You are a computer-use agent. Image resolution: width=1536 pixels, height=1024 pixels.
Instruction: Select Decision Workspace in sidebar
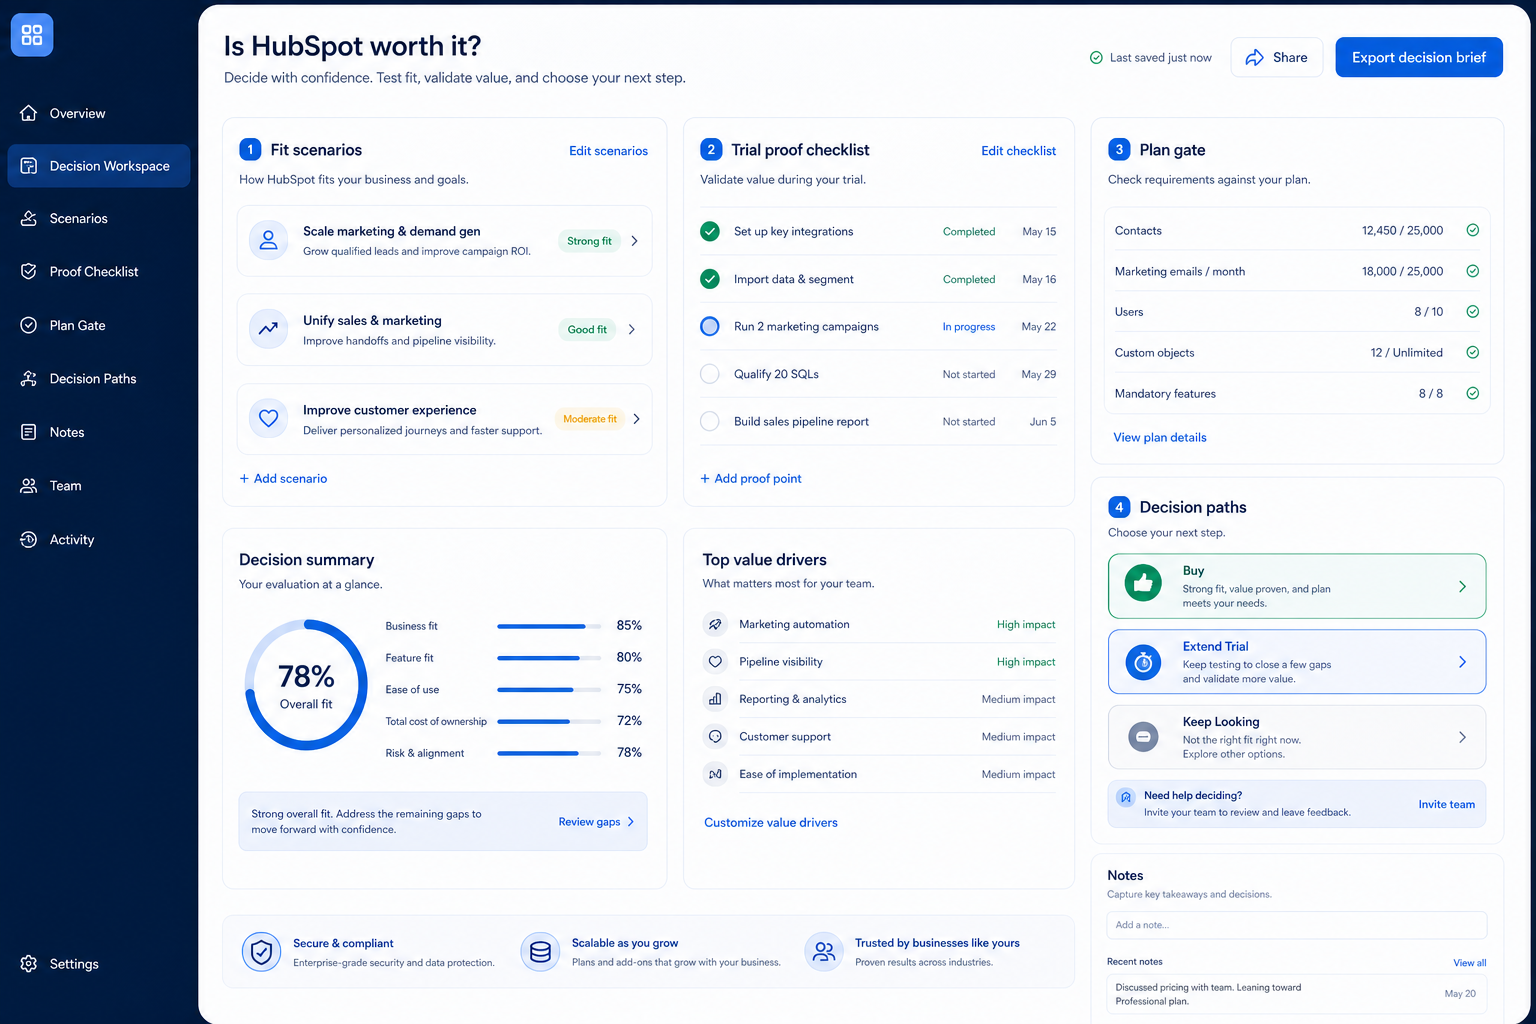(x=98, y=166)
